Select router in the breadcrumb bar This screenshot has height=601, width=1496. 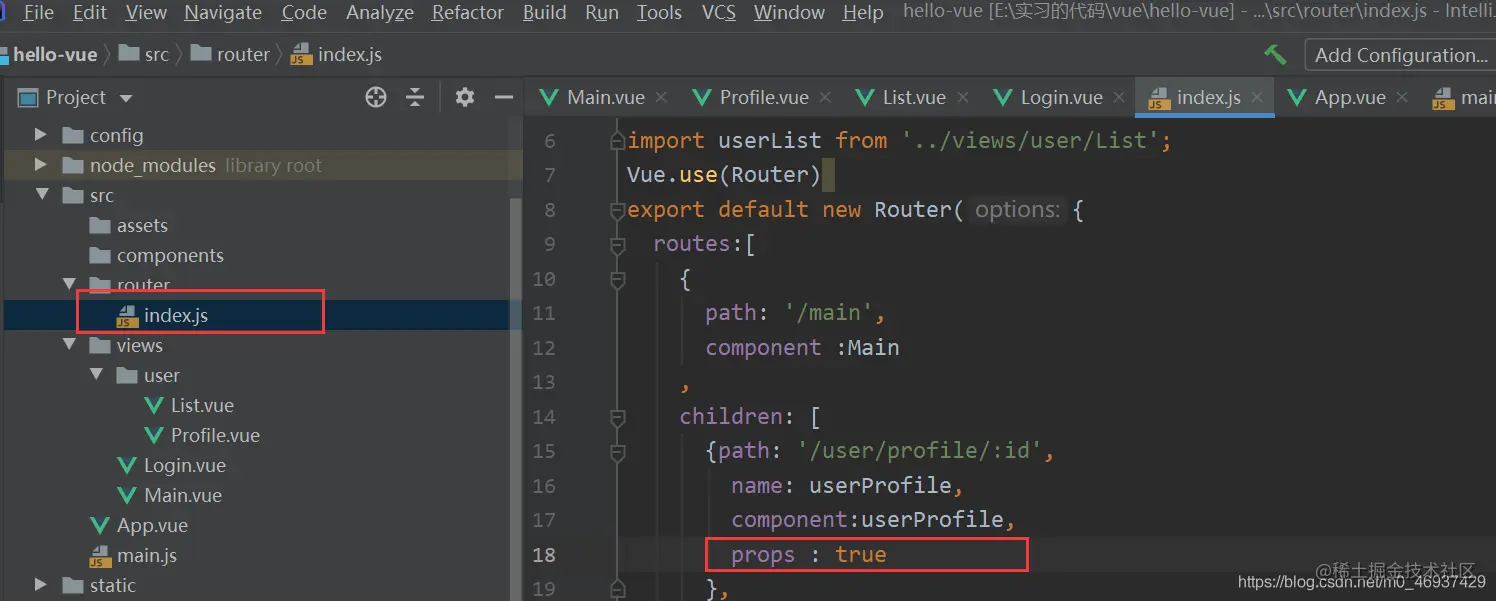tap(231, 55)
